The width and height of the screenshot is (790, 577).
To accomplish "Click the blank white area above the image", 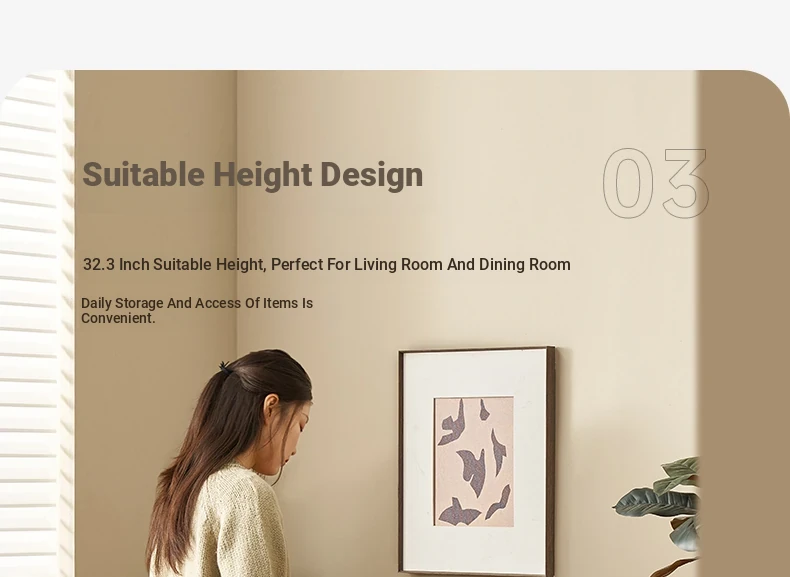I will point(395,34).
